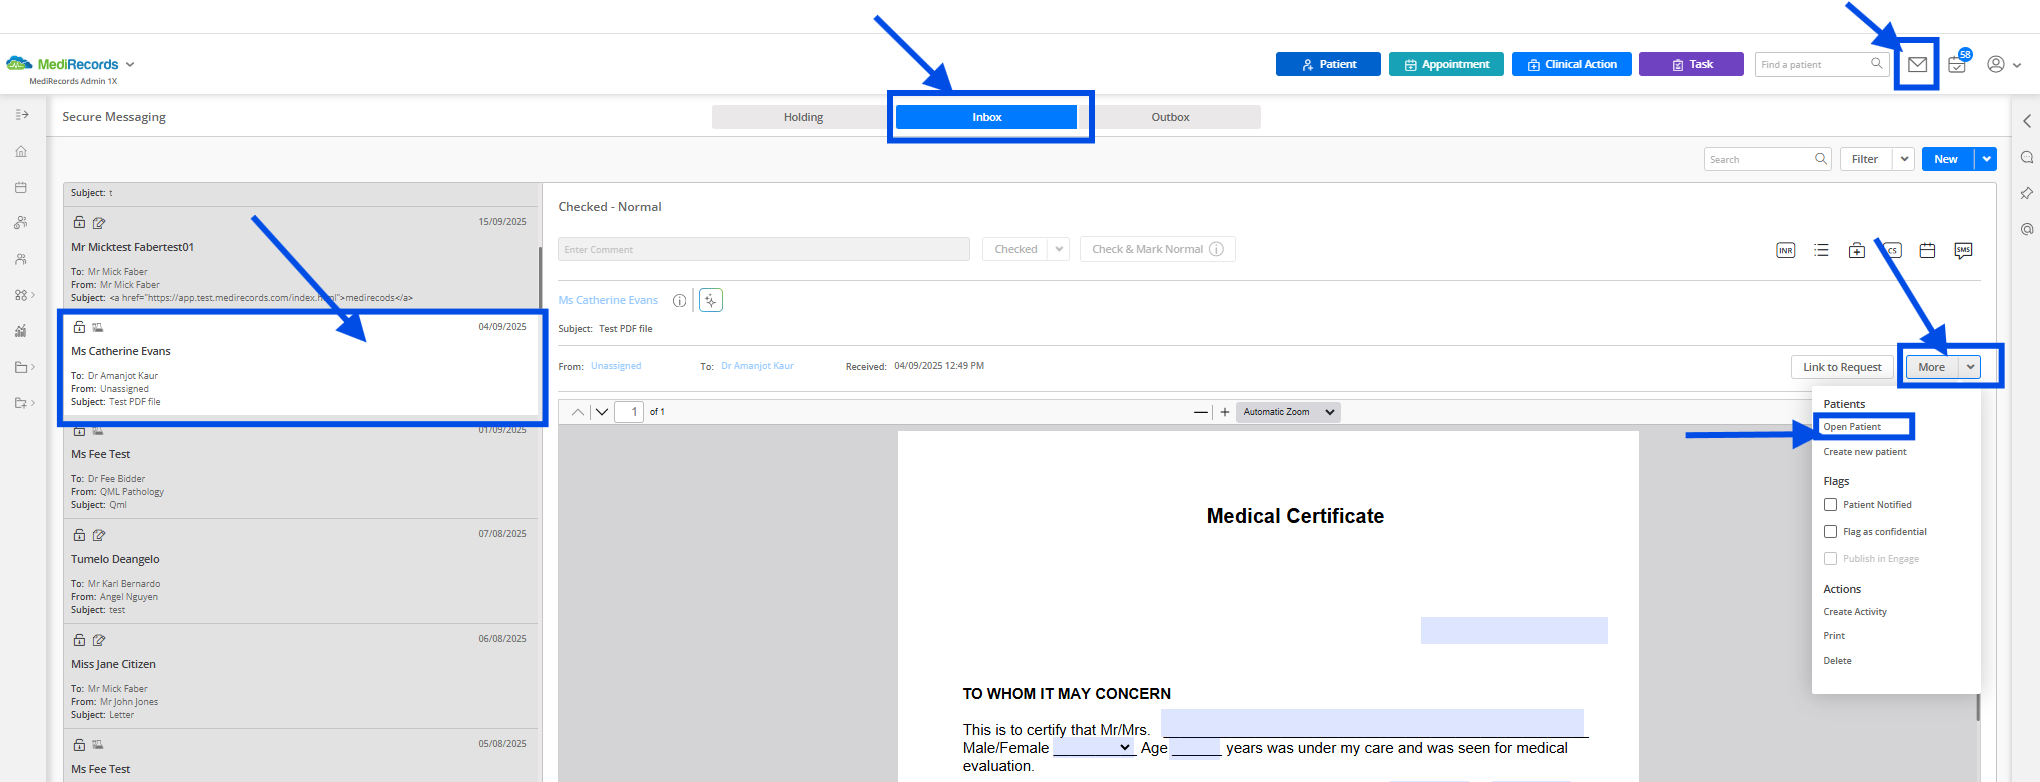Switch to the Holding tab

[x=803, y=117]
